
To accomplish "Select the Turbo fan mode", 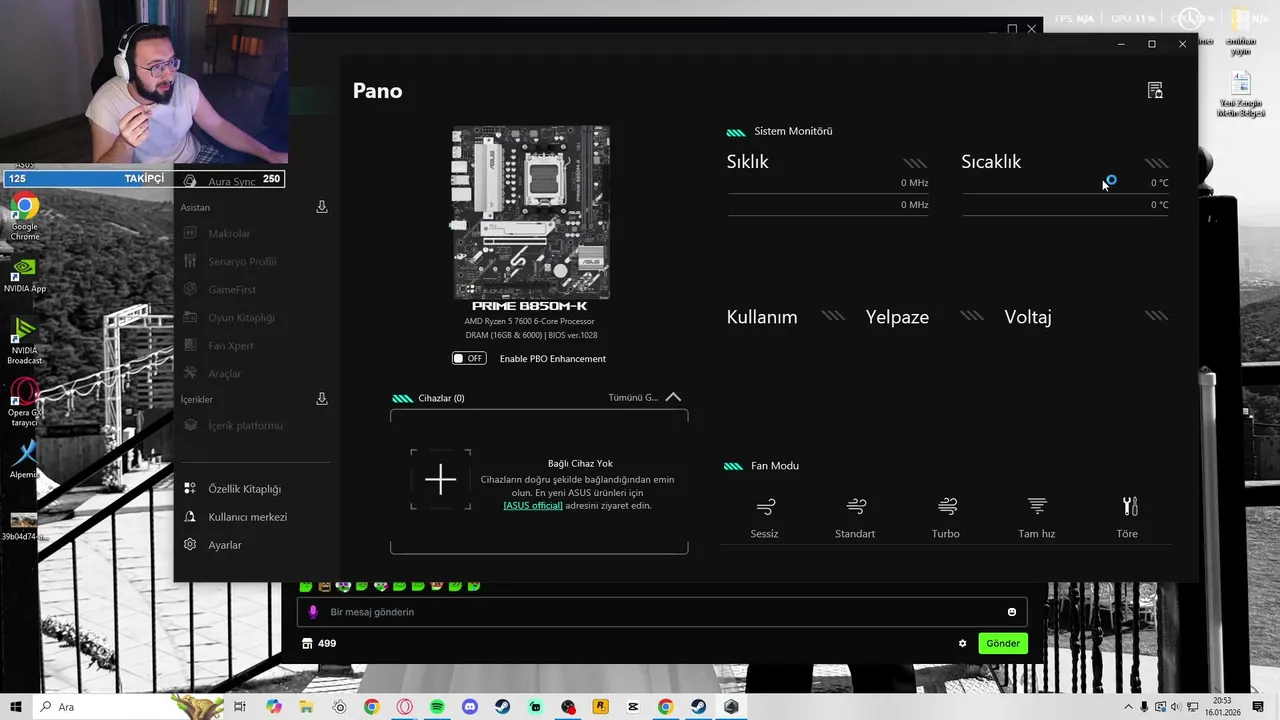I will pyautogui.click(x=946, y=517).
